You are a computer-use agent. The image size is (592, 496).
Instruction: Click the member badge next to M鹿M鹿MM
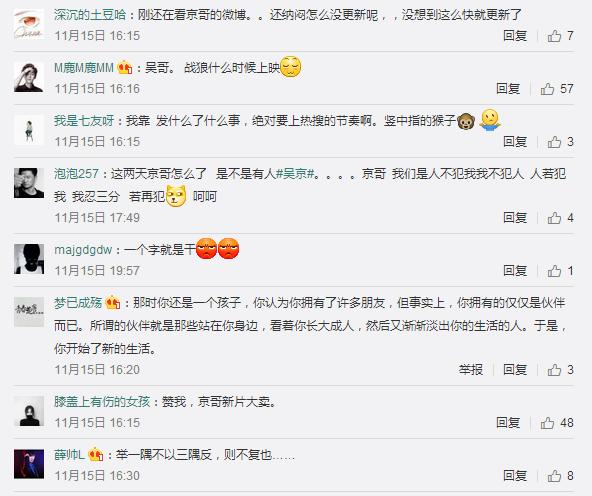(x=125, y=68)
